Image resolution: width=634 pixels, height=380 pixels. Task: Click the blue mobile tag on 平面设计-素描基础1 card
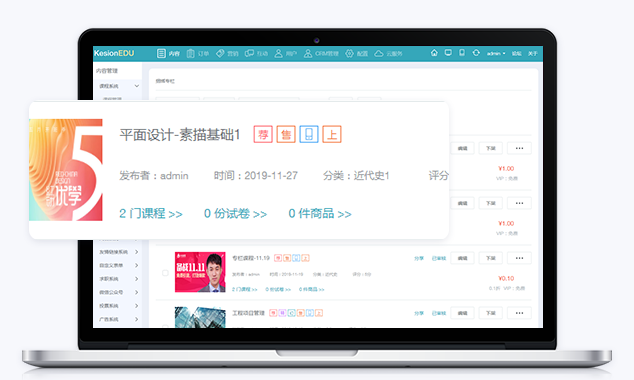tap(309, 134)
